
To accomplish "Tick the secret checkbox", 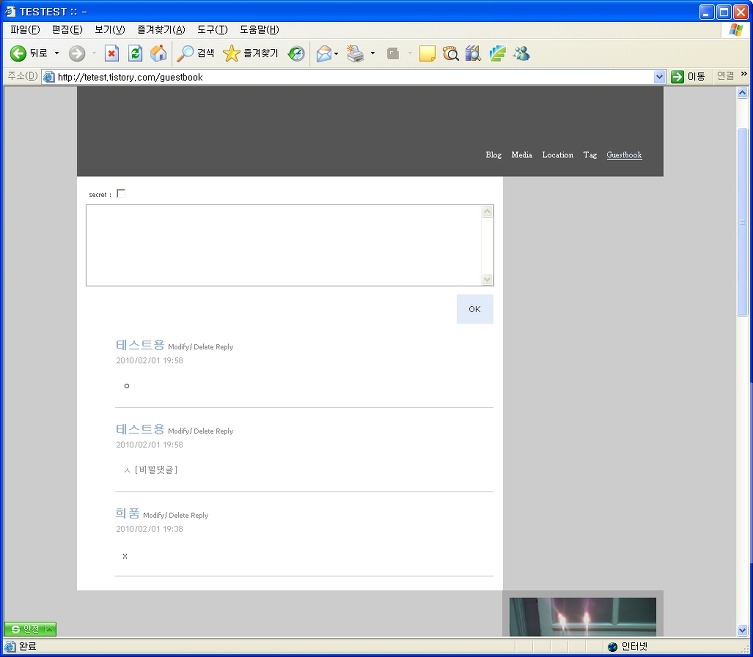I will click(x=121, y=194).
